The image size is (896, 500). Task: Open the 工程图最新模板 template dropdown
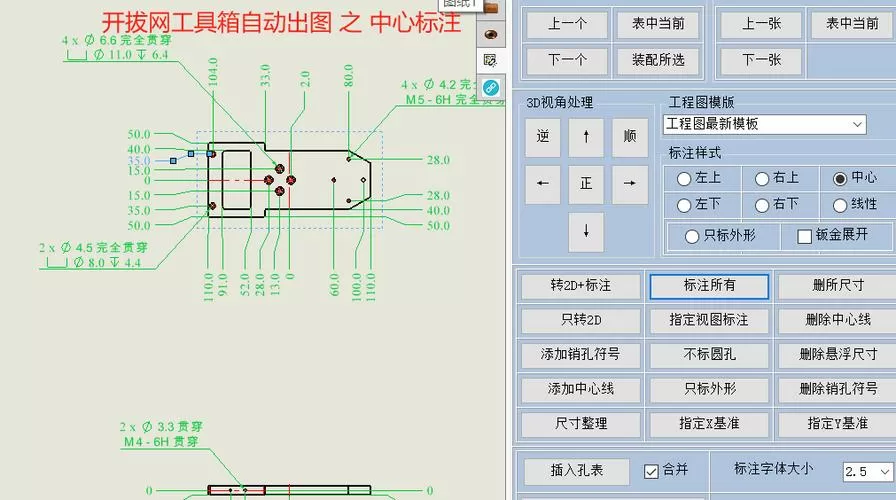pos(765,125)
